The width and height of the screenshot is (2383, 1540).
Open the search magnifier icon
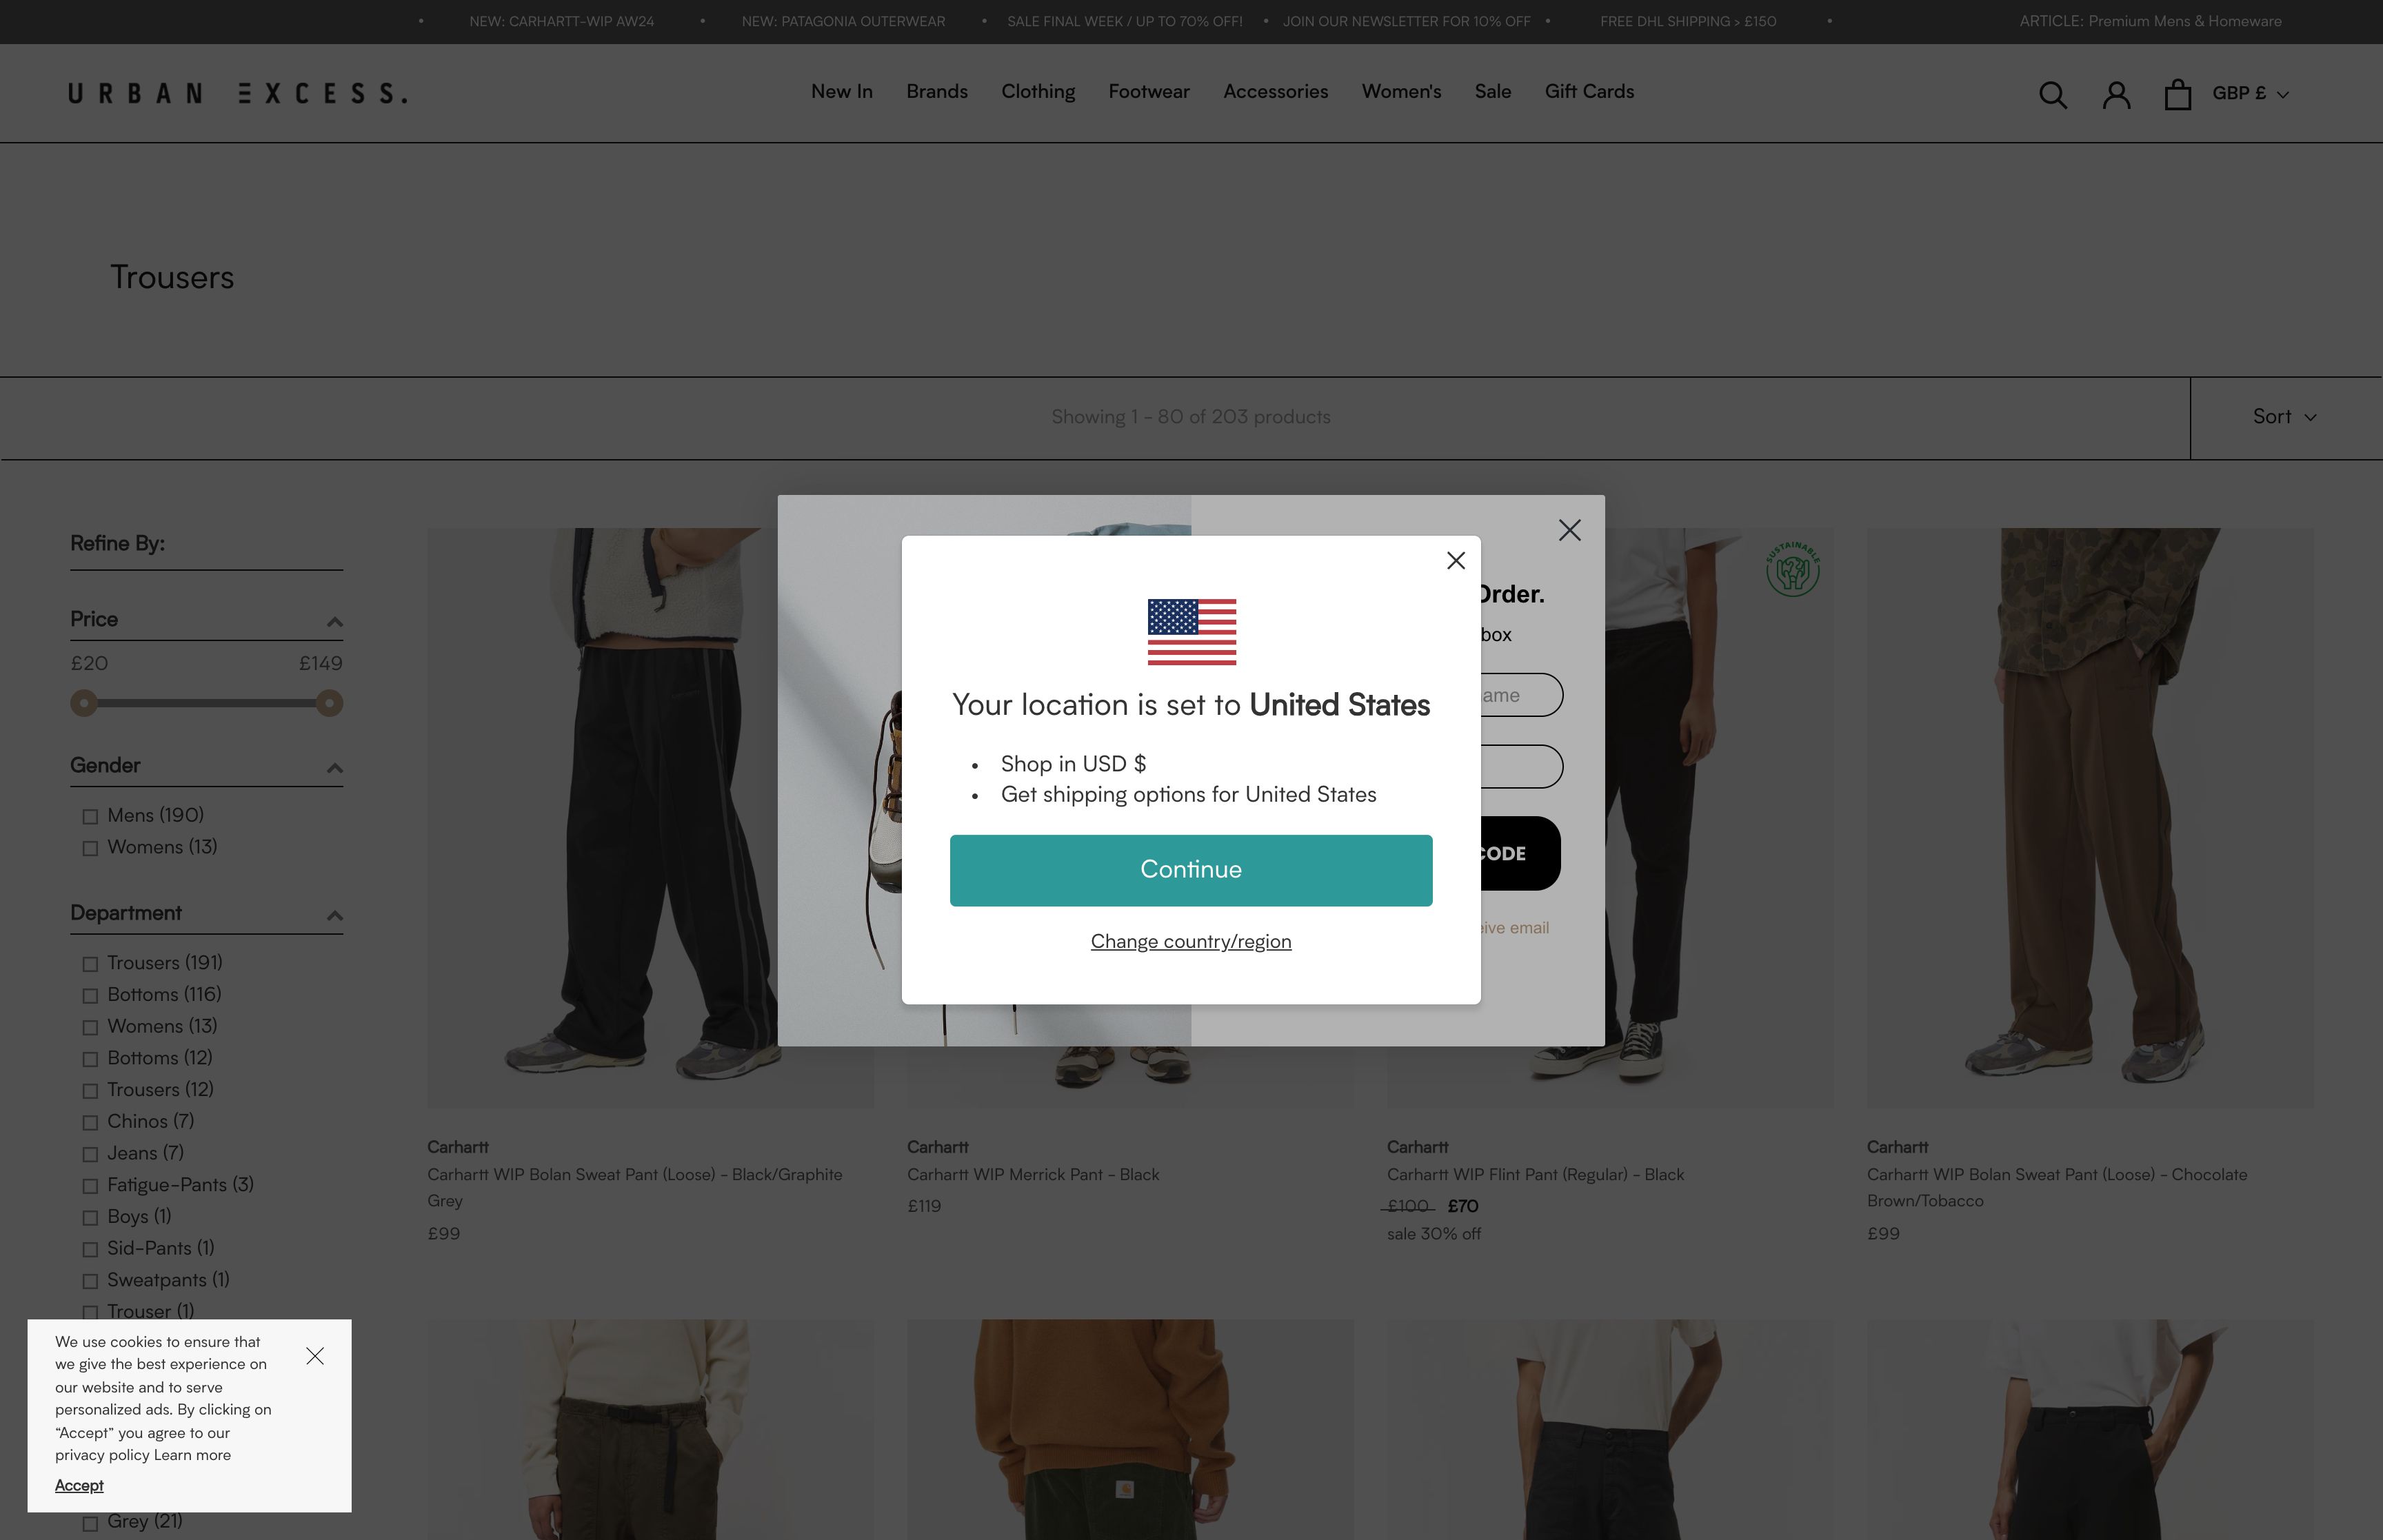click(x=2052, y=94)
